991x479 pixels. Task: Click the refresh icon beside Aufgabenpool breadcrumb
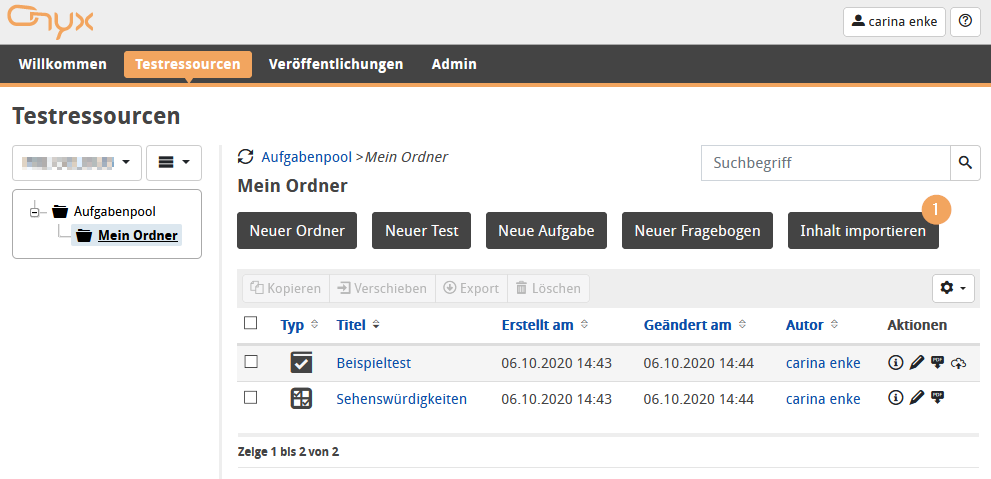245,157
